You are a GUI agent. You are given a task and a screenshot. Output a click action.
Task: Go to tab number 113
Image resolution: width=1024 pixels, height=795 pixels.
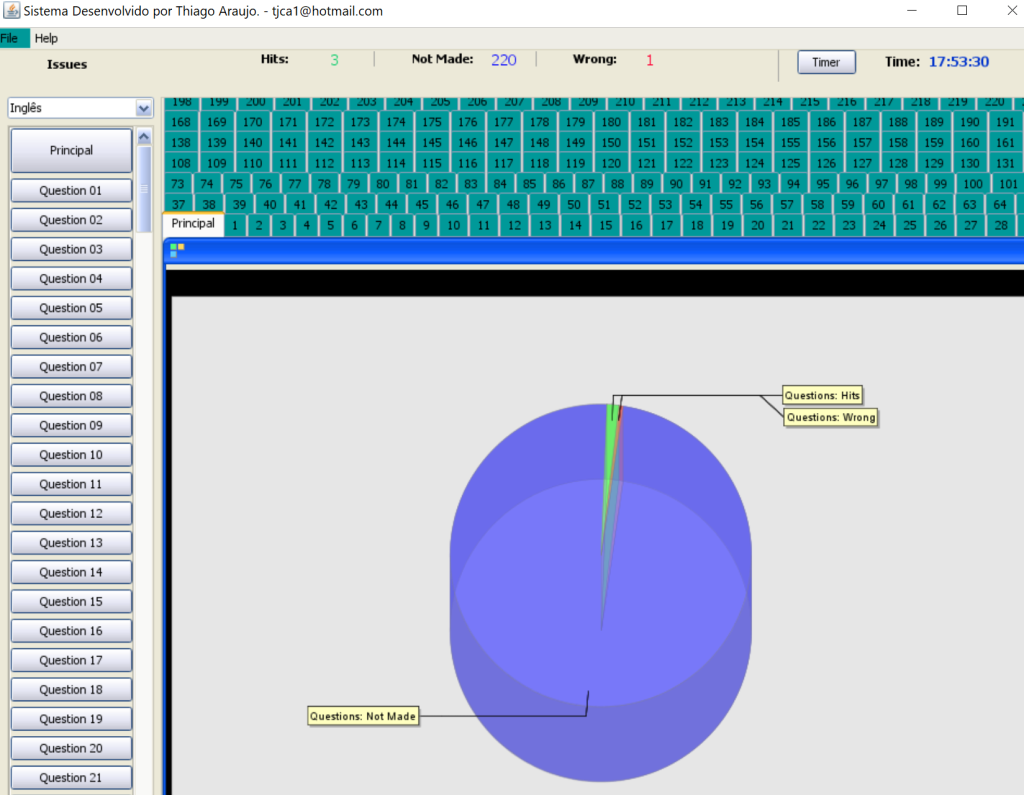click(x=360, y=163)
